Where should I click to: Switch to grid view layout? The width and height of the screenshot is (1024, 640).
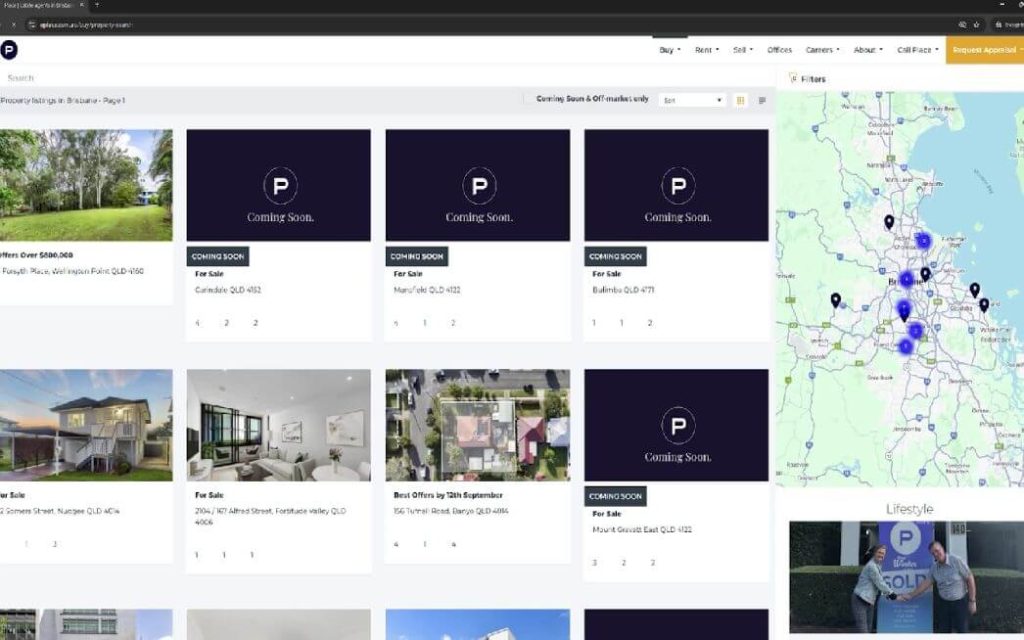click(741, 100)
